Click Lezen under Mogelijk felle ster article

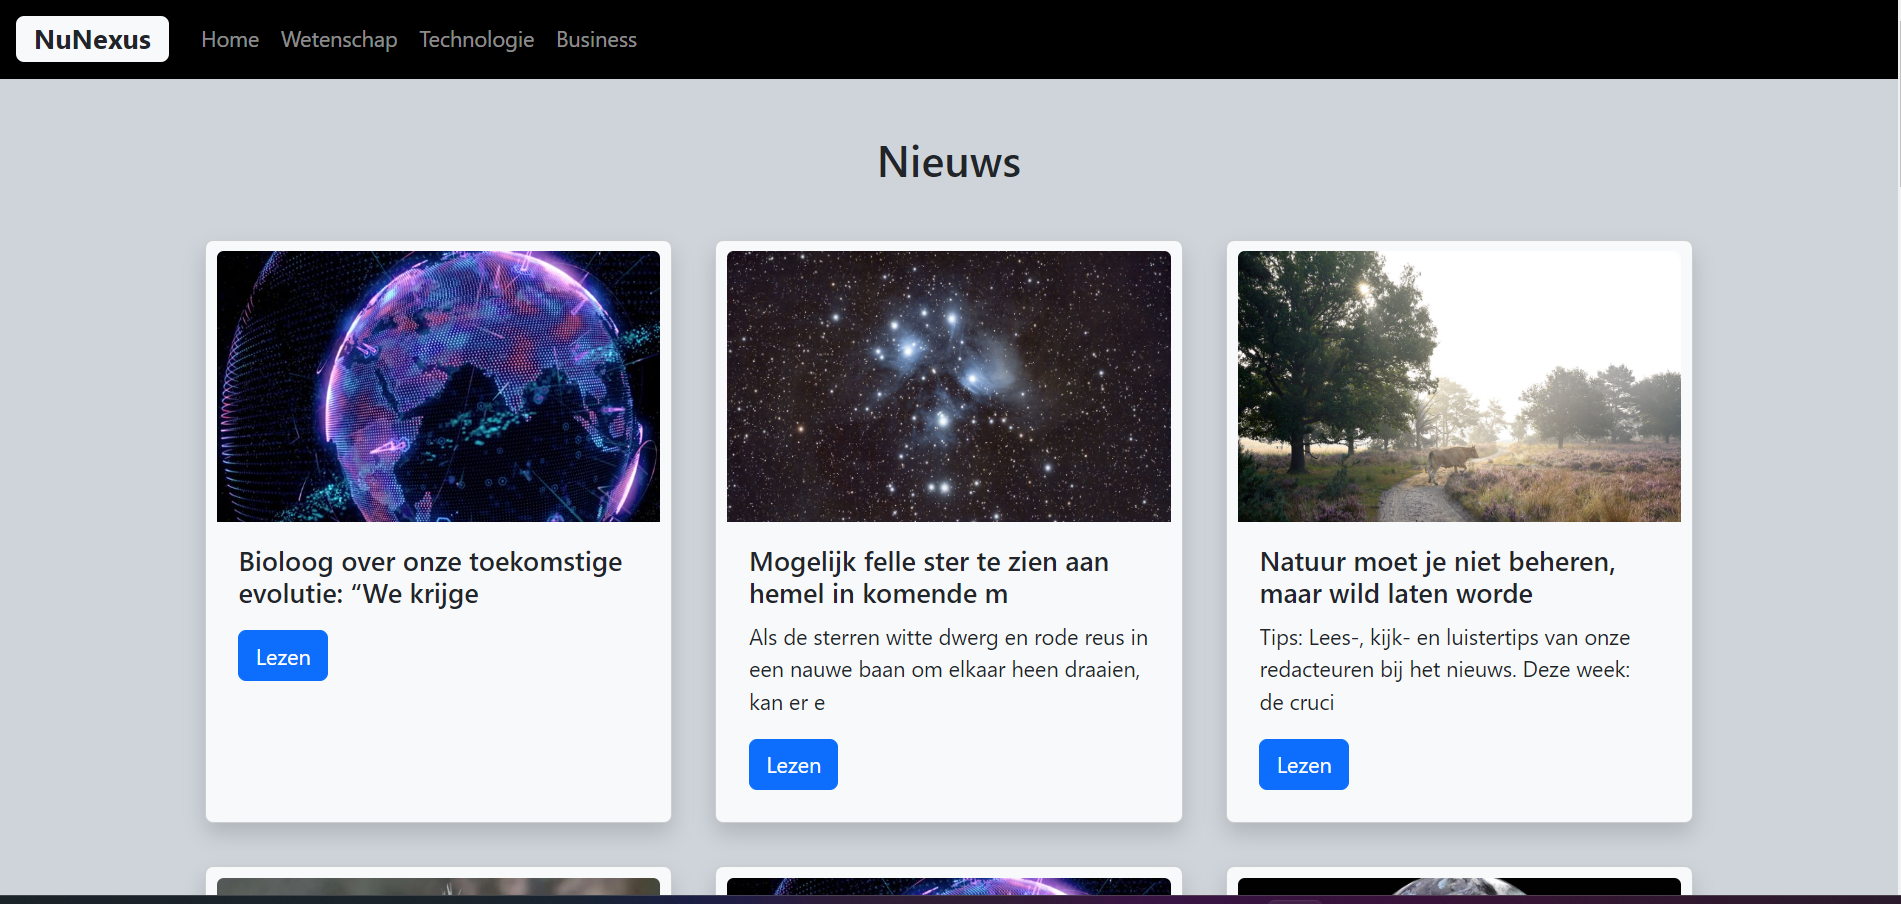793,765
